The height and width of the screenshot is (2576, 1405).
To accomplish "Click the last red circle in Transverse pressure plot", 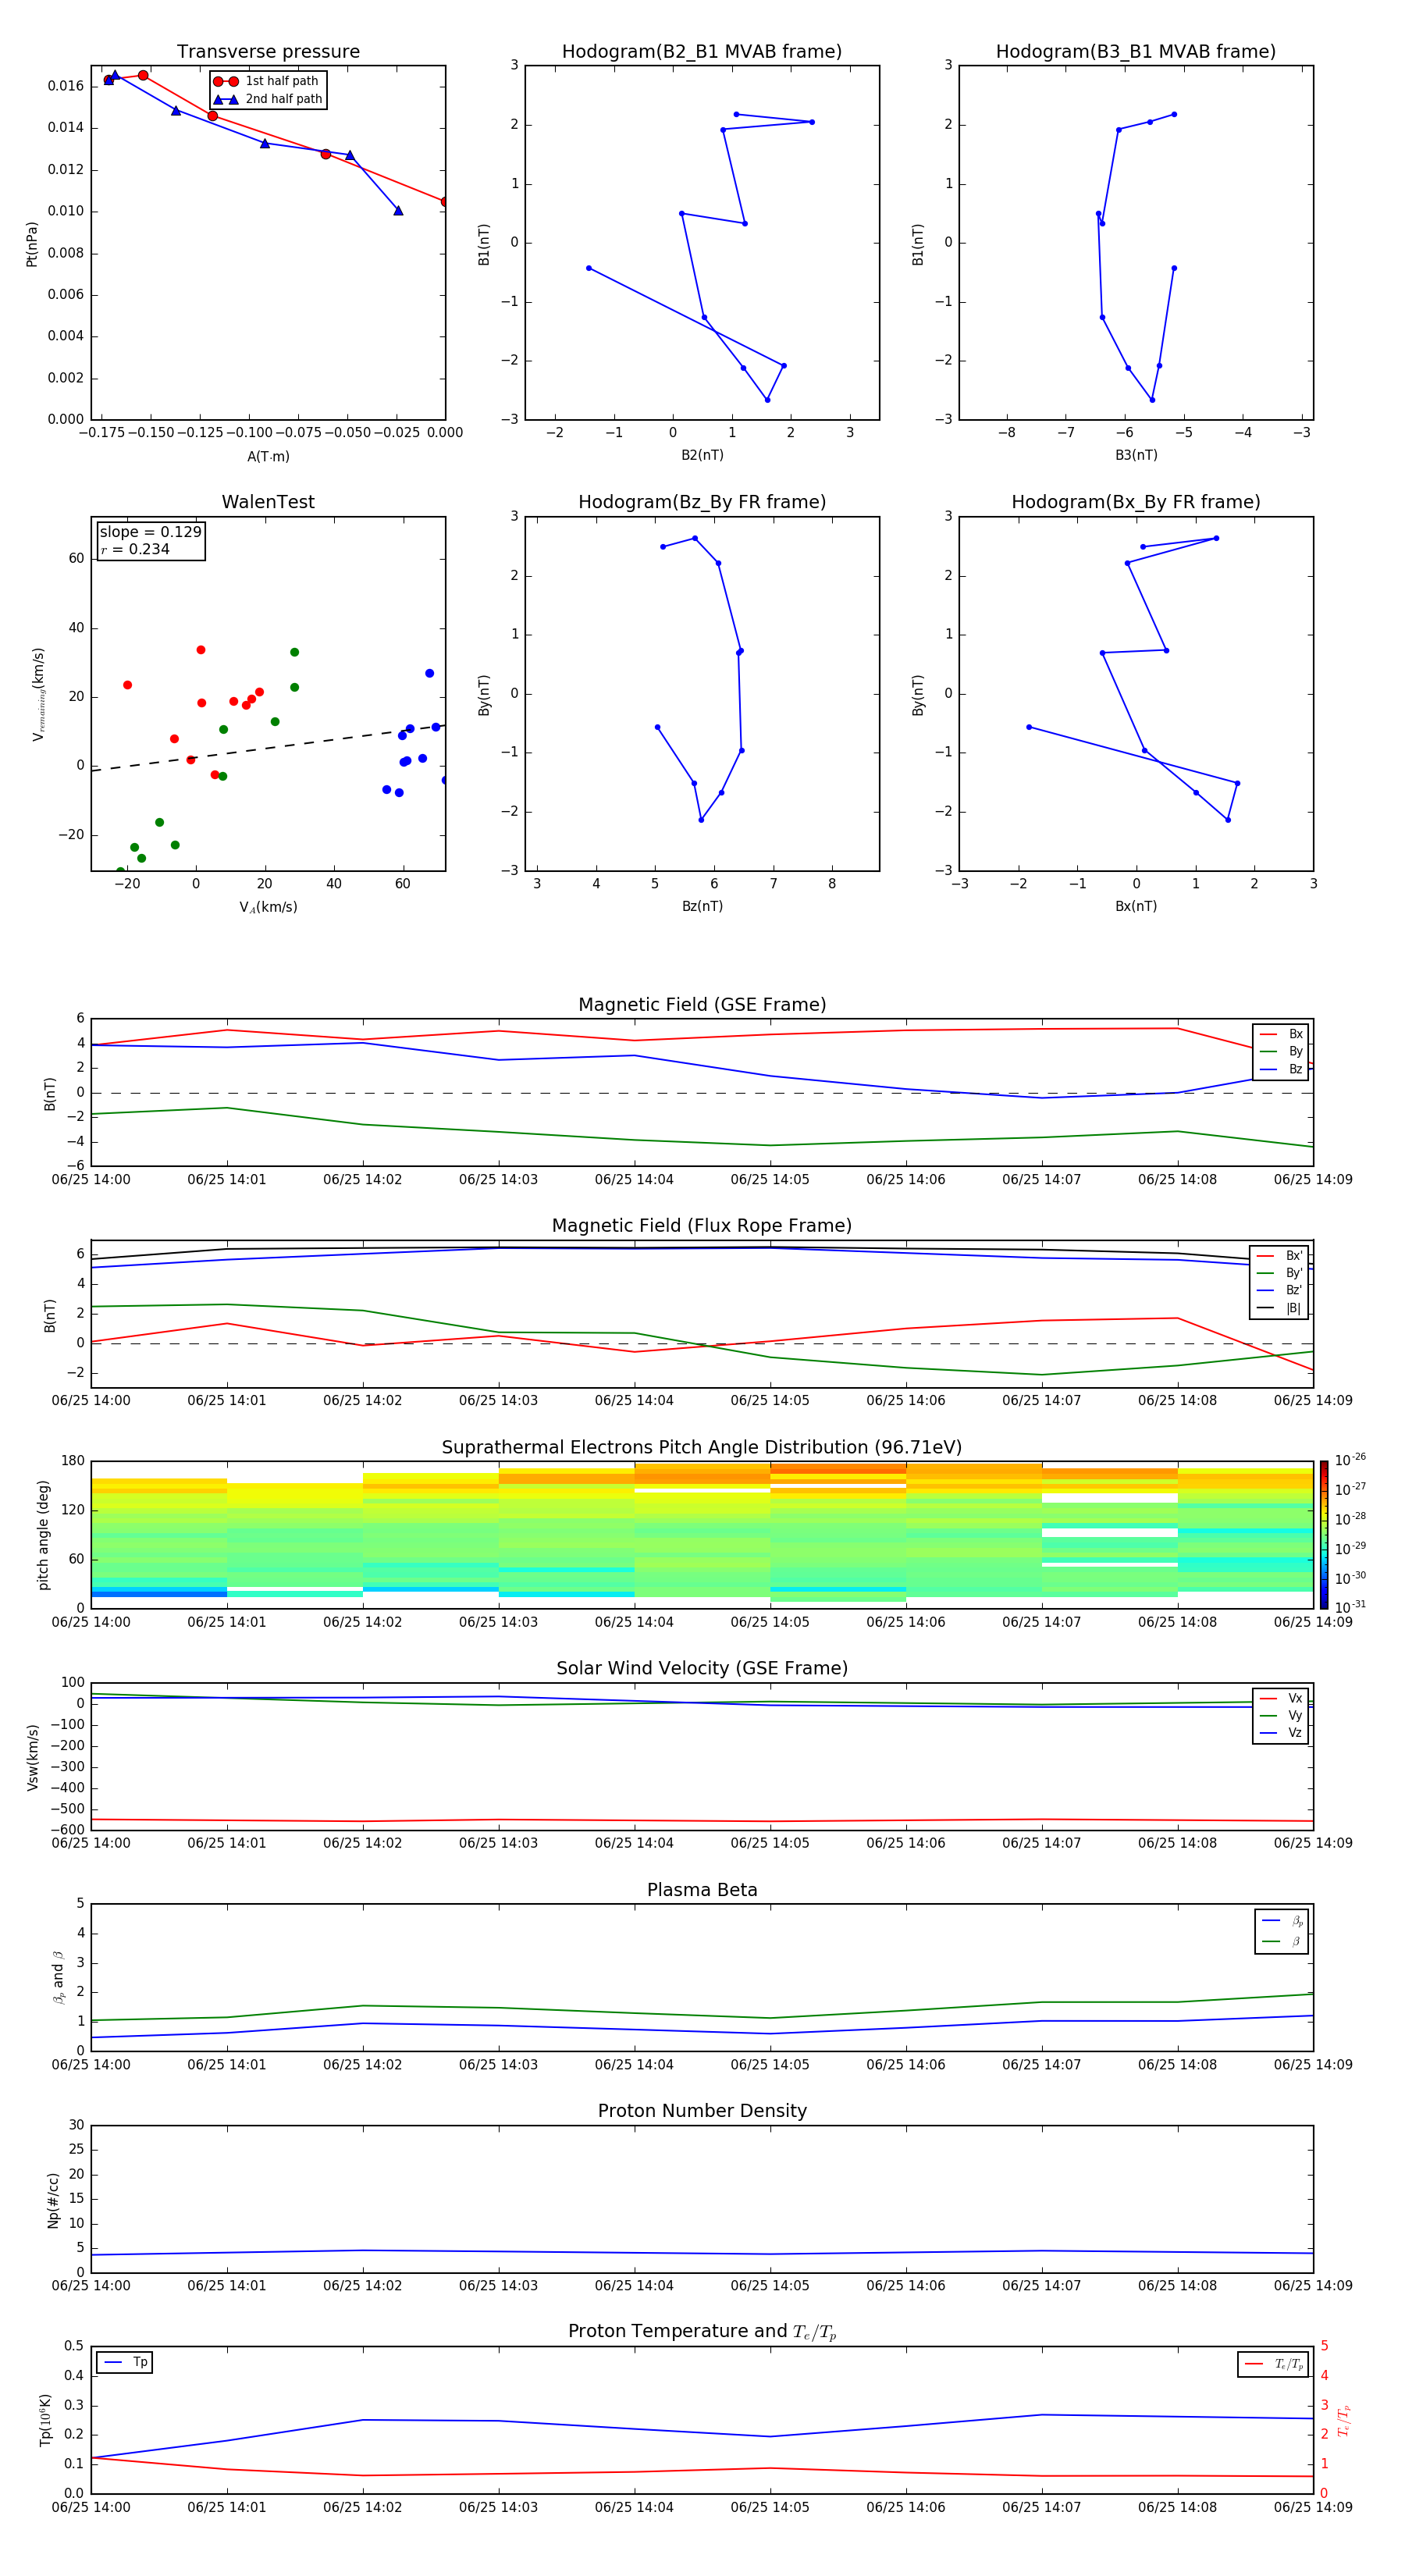I will pos(444,202).
